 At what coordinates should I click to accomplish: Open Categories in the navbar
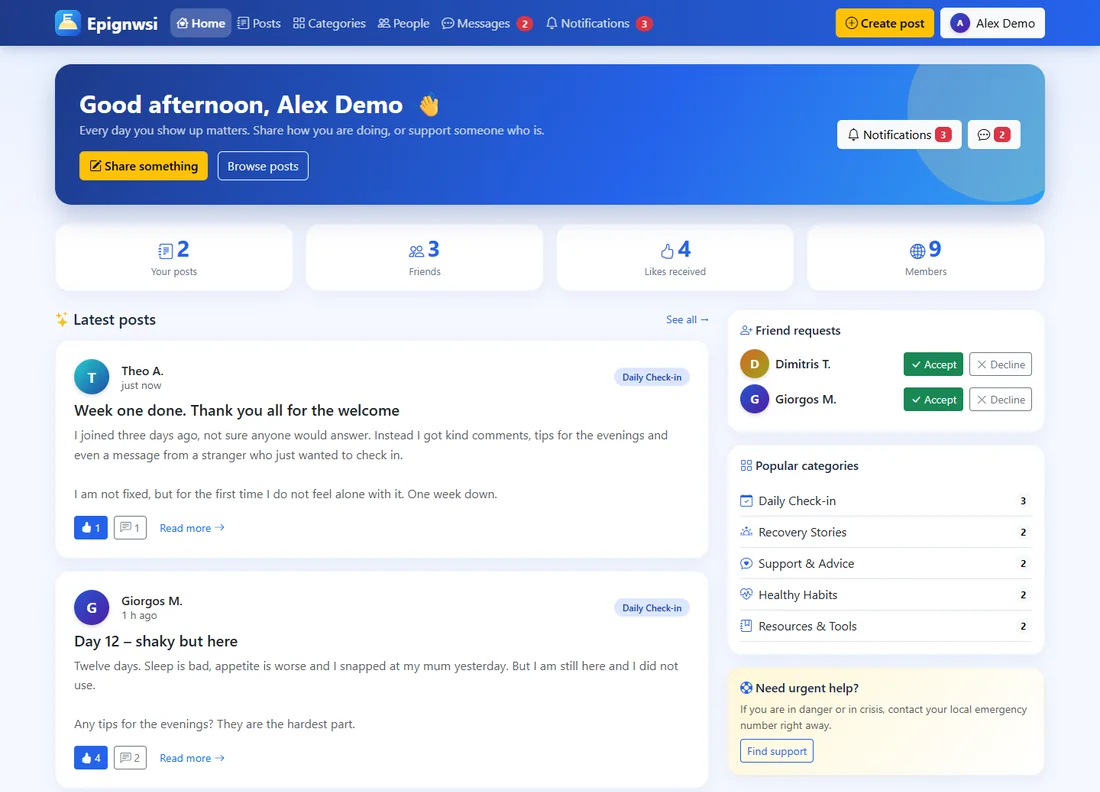(329, 23)
